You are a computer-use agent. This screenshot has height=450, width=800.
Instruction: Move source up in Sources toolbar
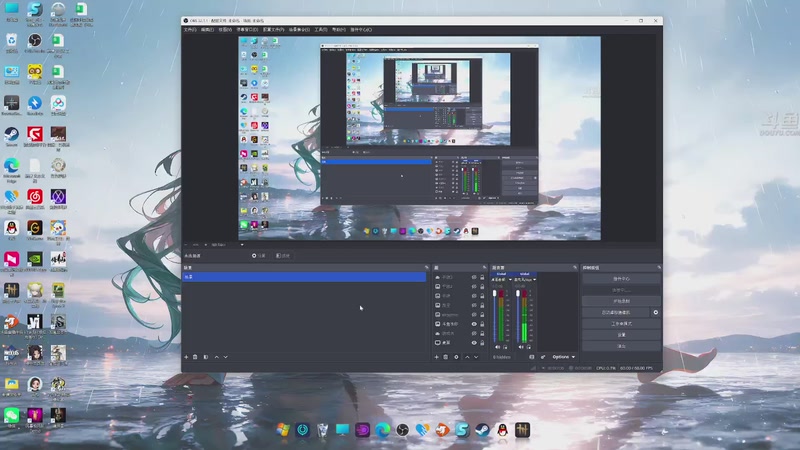pos(467,357)
